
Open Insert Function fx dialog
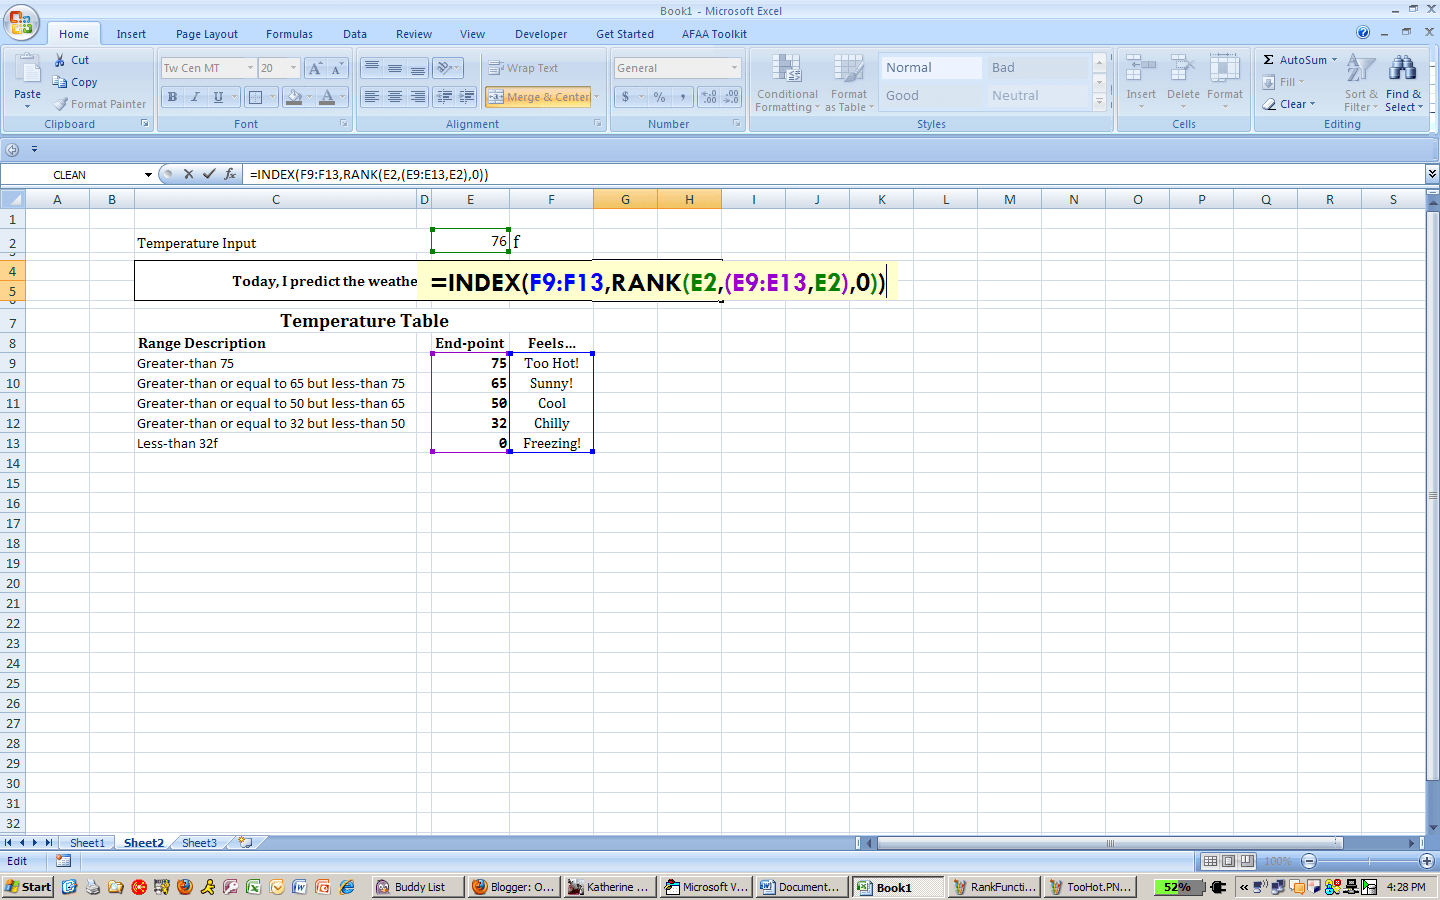230,174
